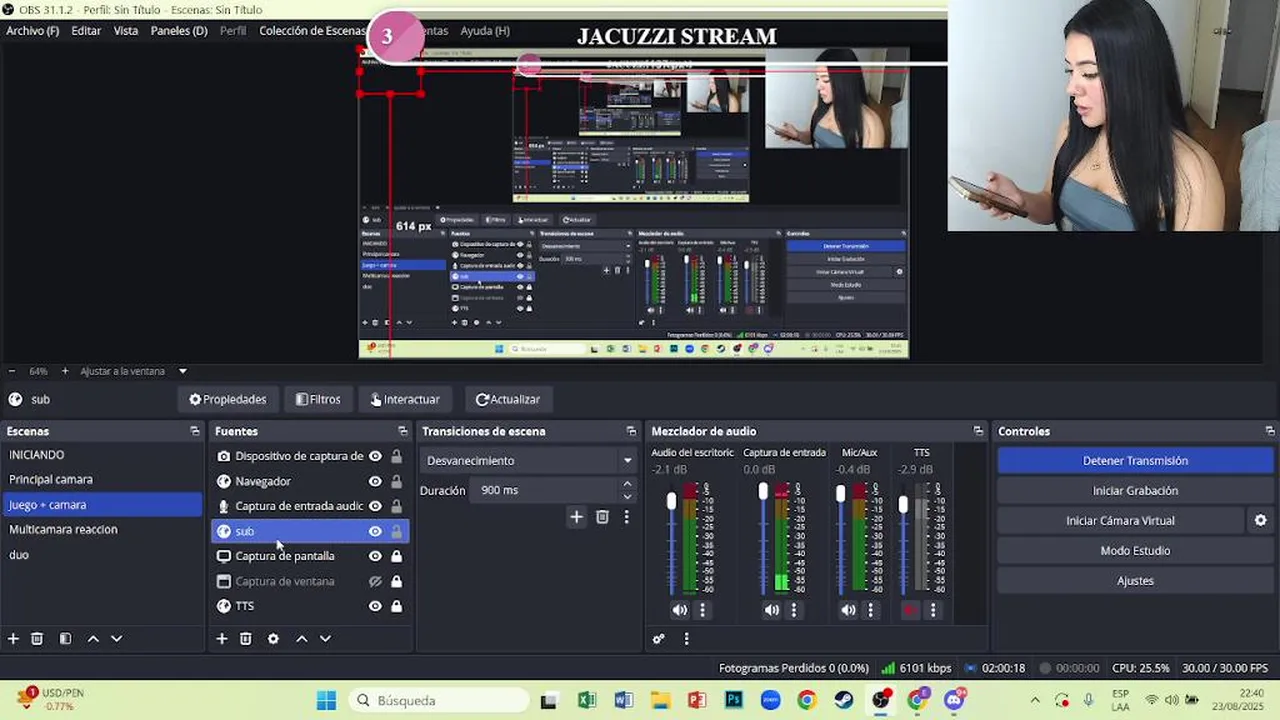Add a new source with the plus icon in Fuentes

click(222, 638)
